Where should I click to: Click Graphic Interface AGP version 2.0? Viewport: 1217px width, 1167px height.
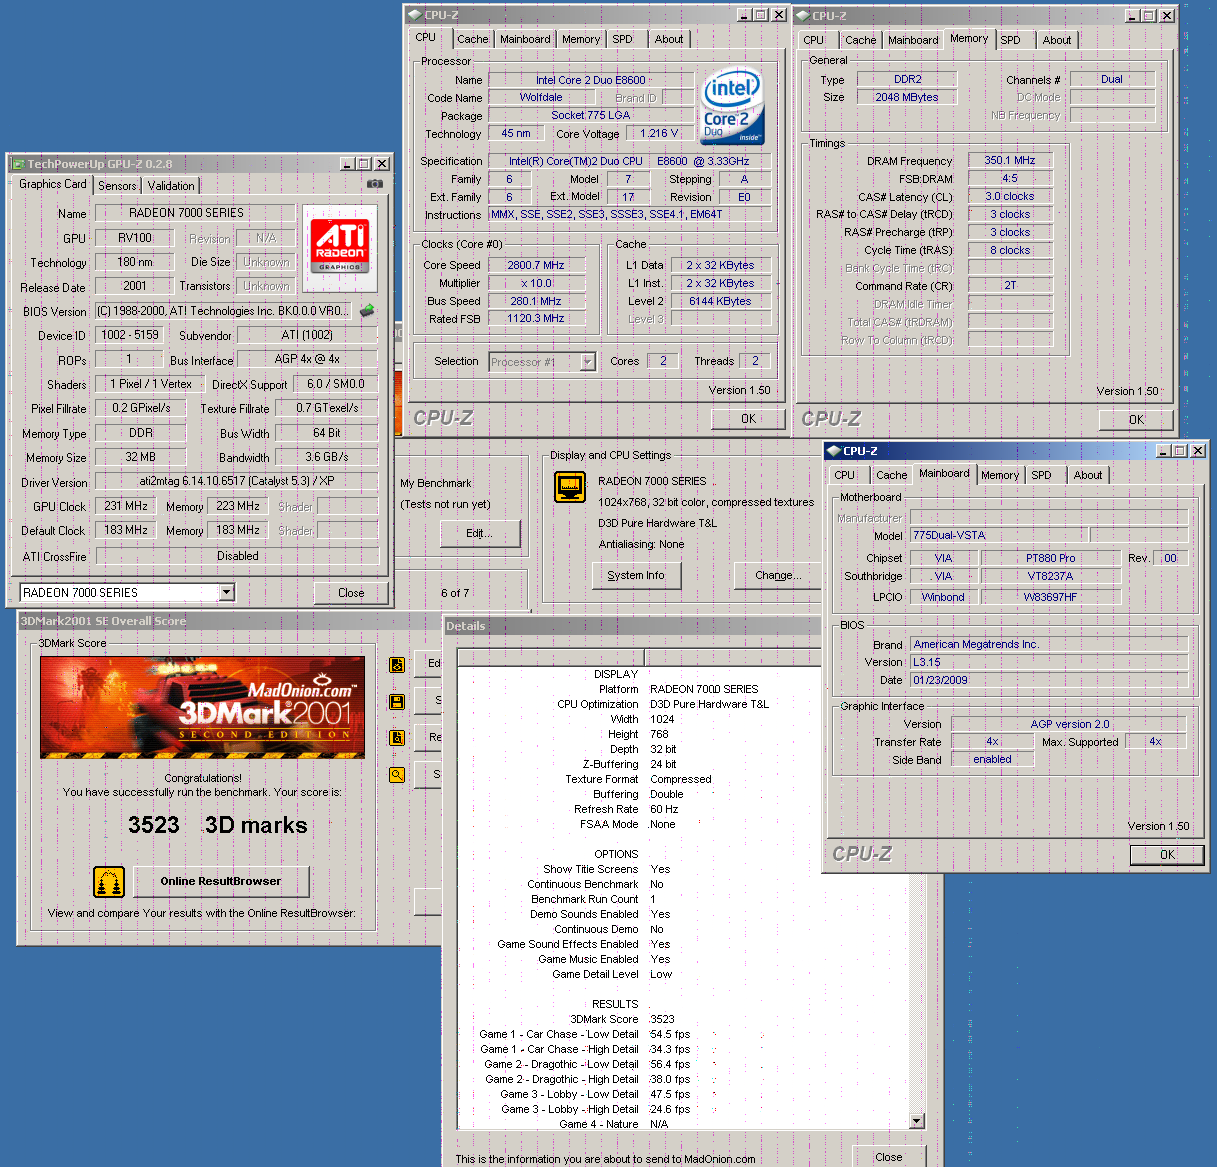coord(1069,724)
